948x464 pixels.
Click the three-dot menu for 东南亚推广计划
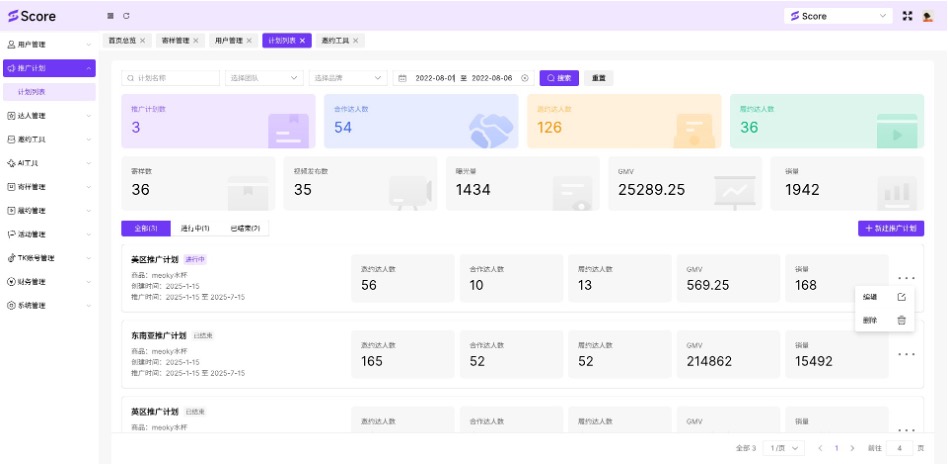[906, 354]
